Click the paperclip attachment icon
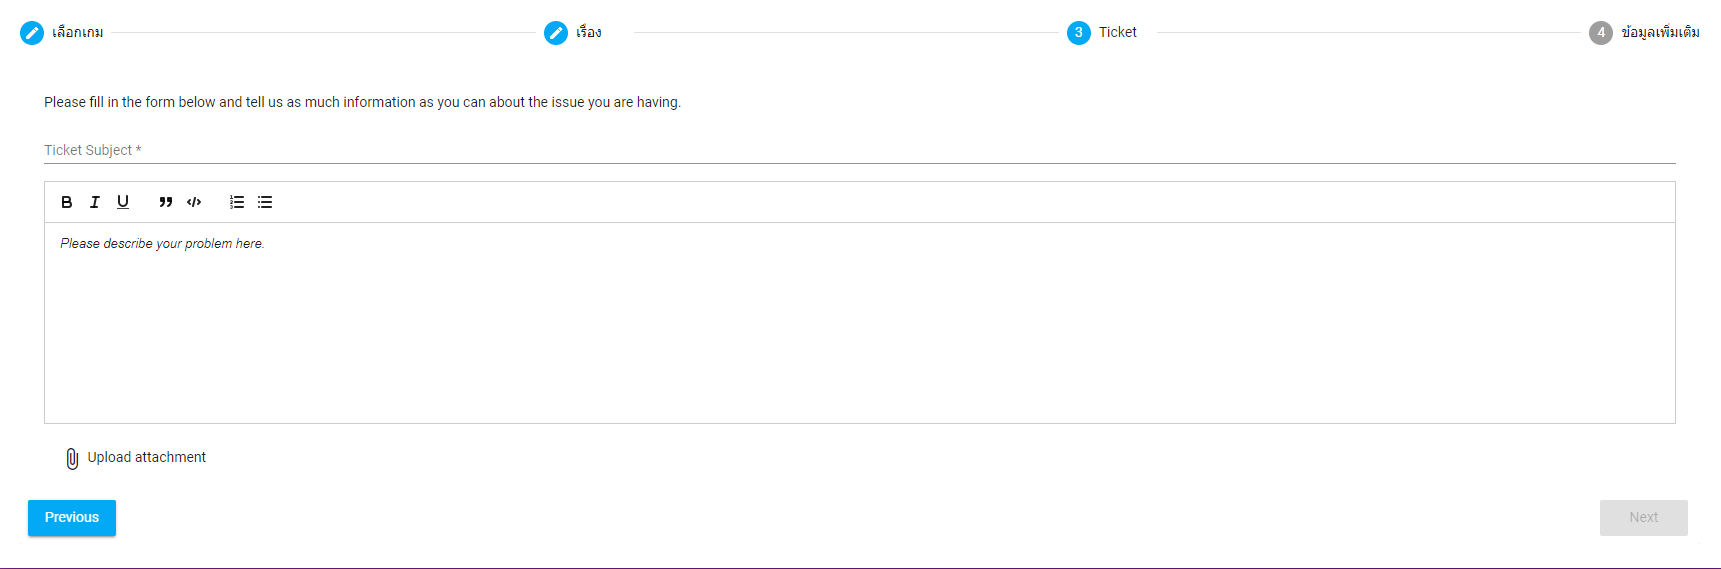 (x=72, y=458)
